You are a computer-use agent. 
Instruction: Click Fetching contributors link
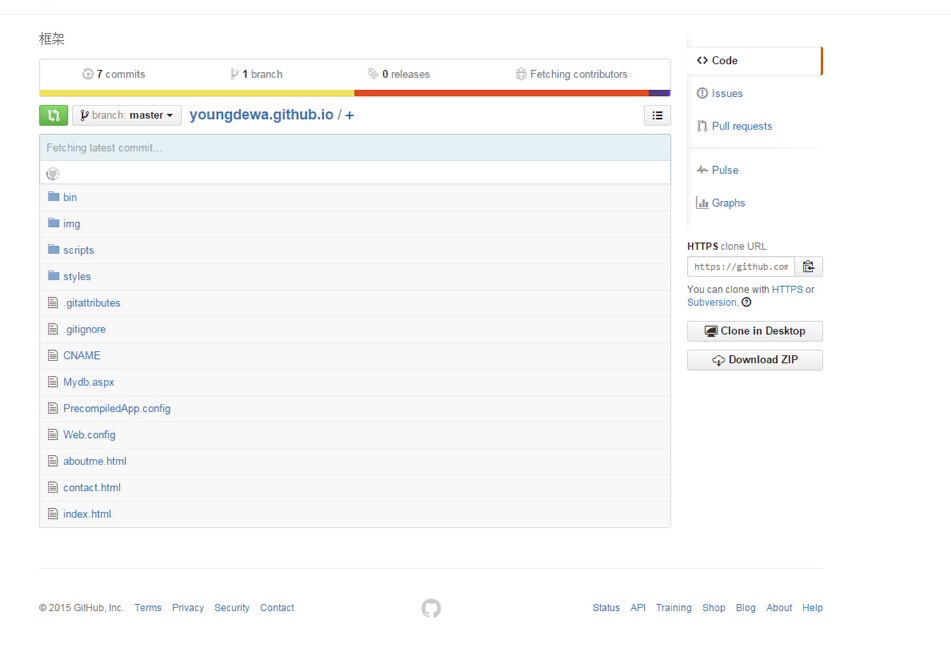[571, 74]
